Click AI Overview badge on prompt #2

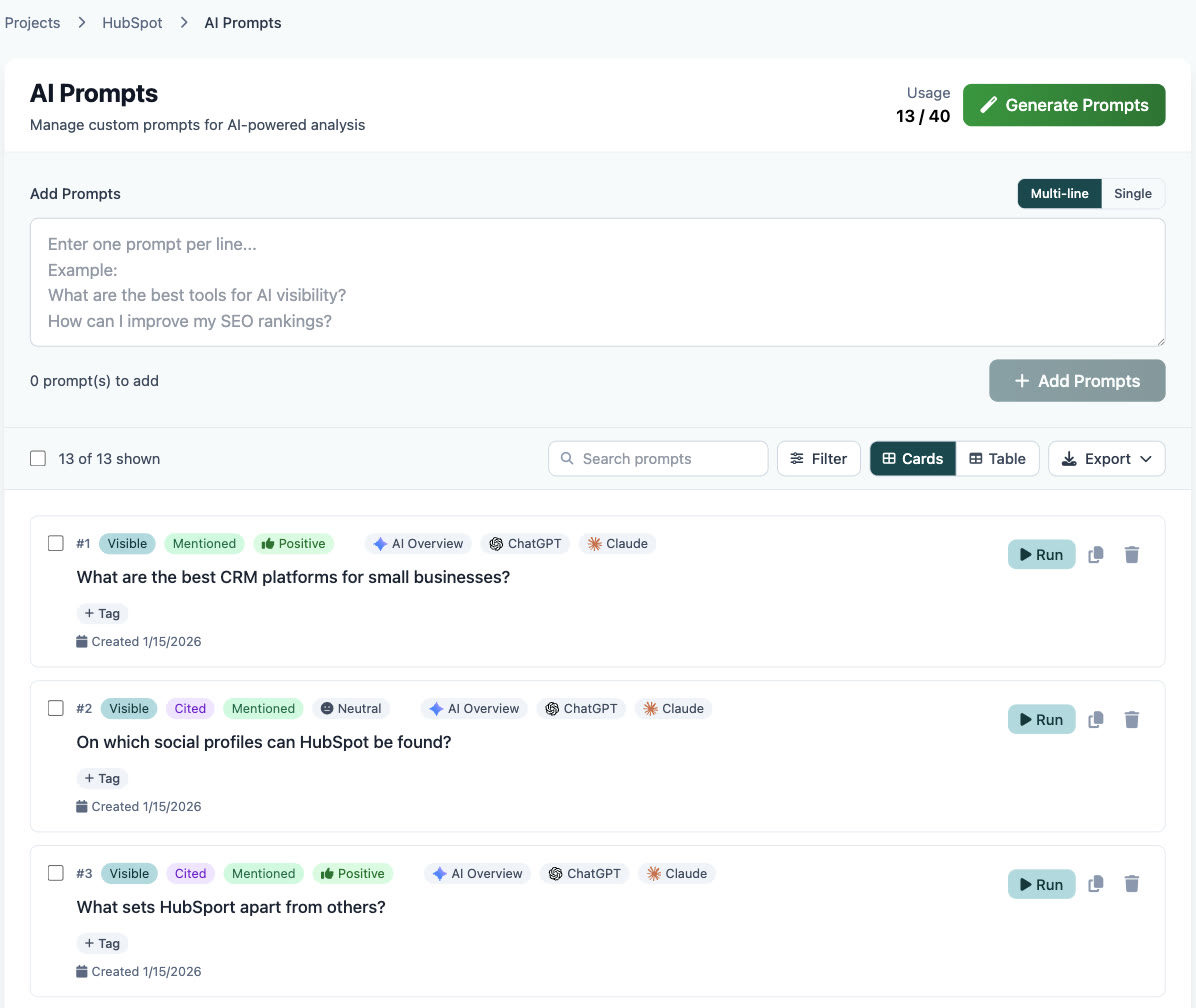[x=474, y=708]
